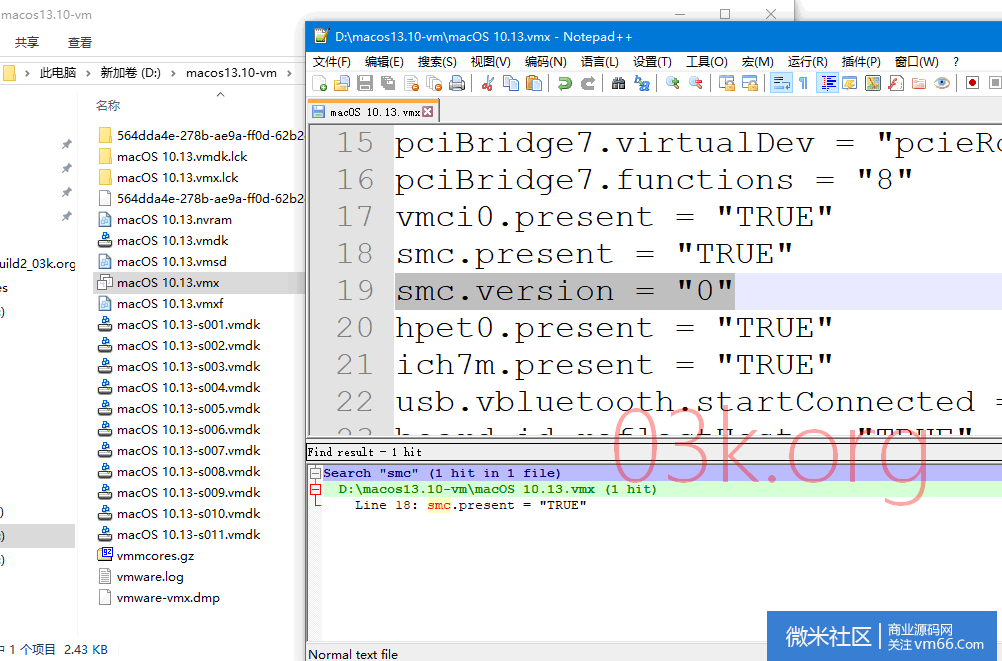Open the 语言(L) menu

pyautogui.click(x=599, y=61)
